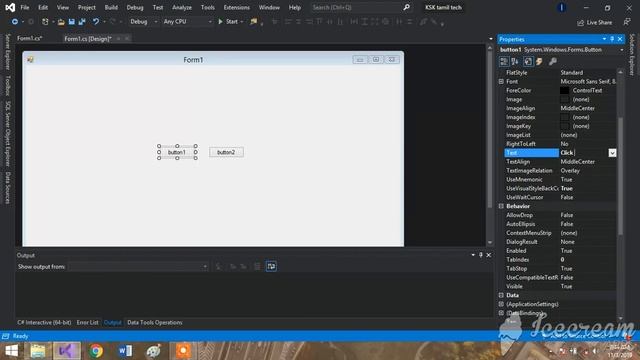Select button2 on the form designer

227,152
